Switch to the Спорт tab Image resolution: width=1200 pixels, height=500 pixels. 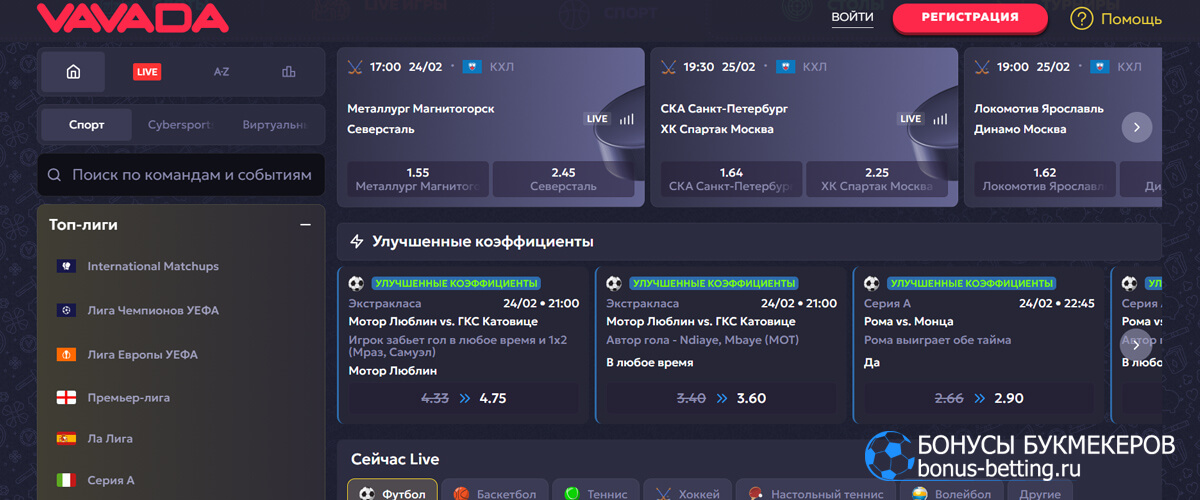[87, 125]
